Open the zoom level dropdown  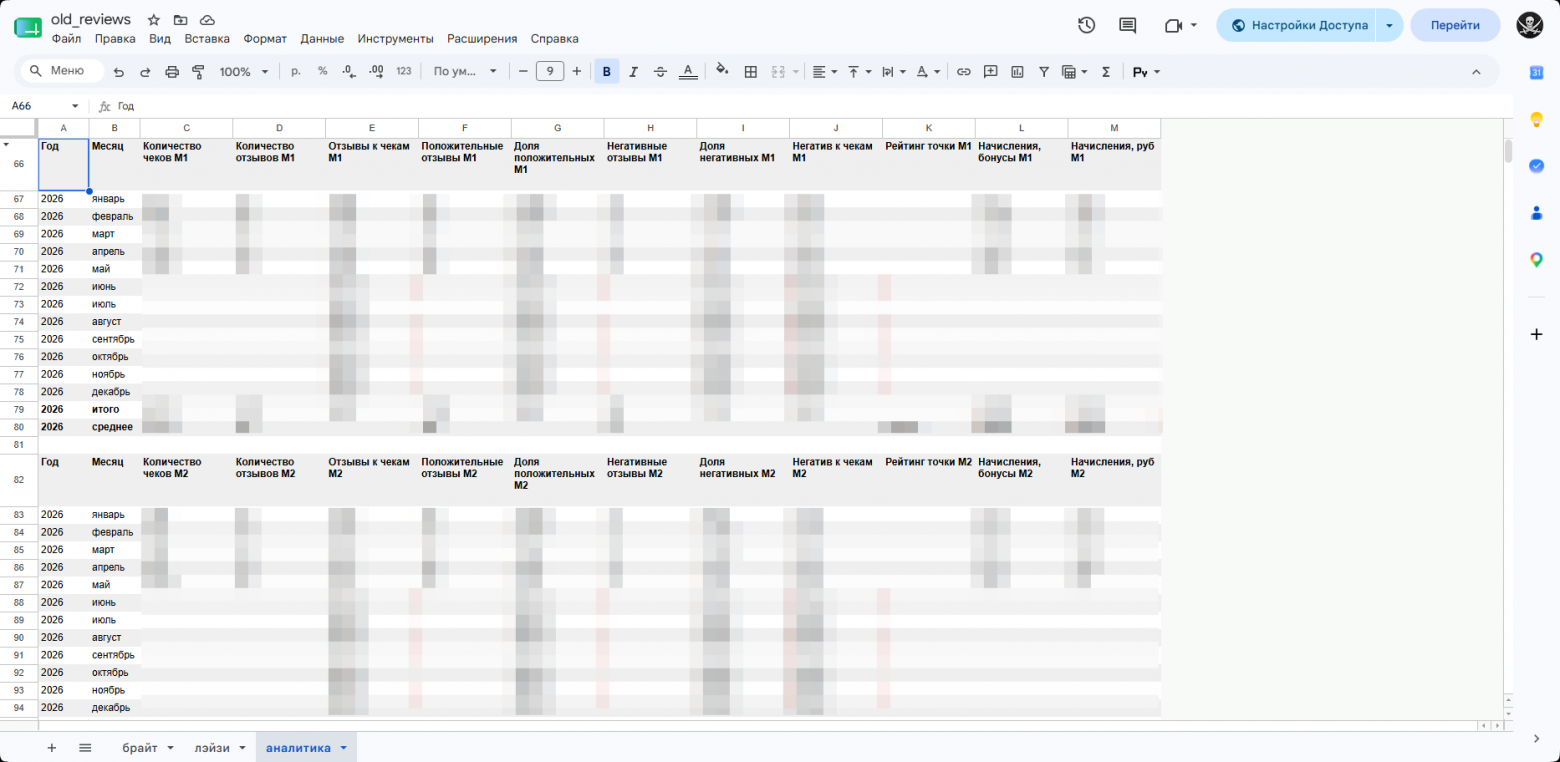(x=244, y=72)
